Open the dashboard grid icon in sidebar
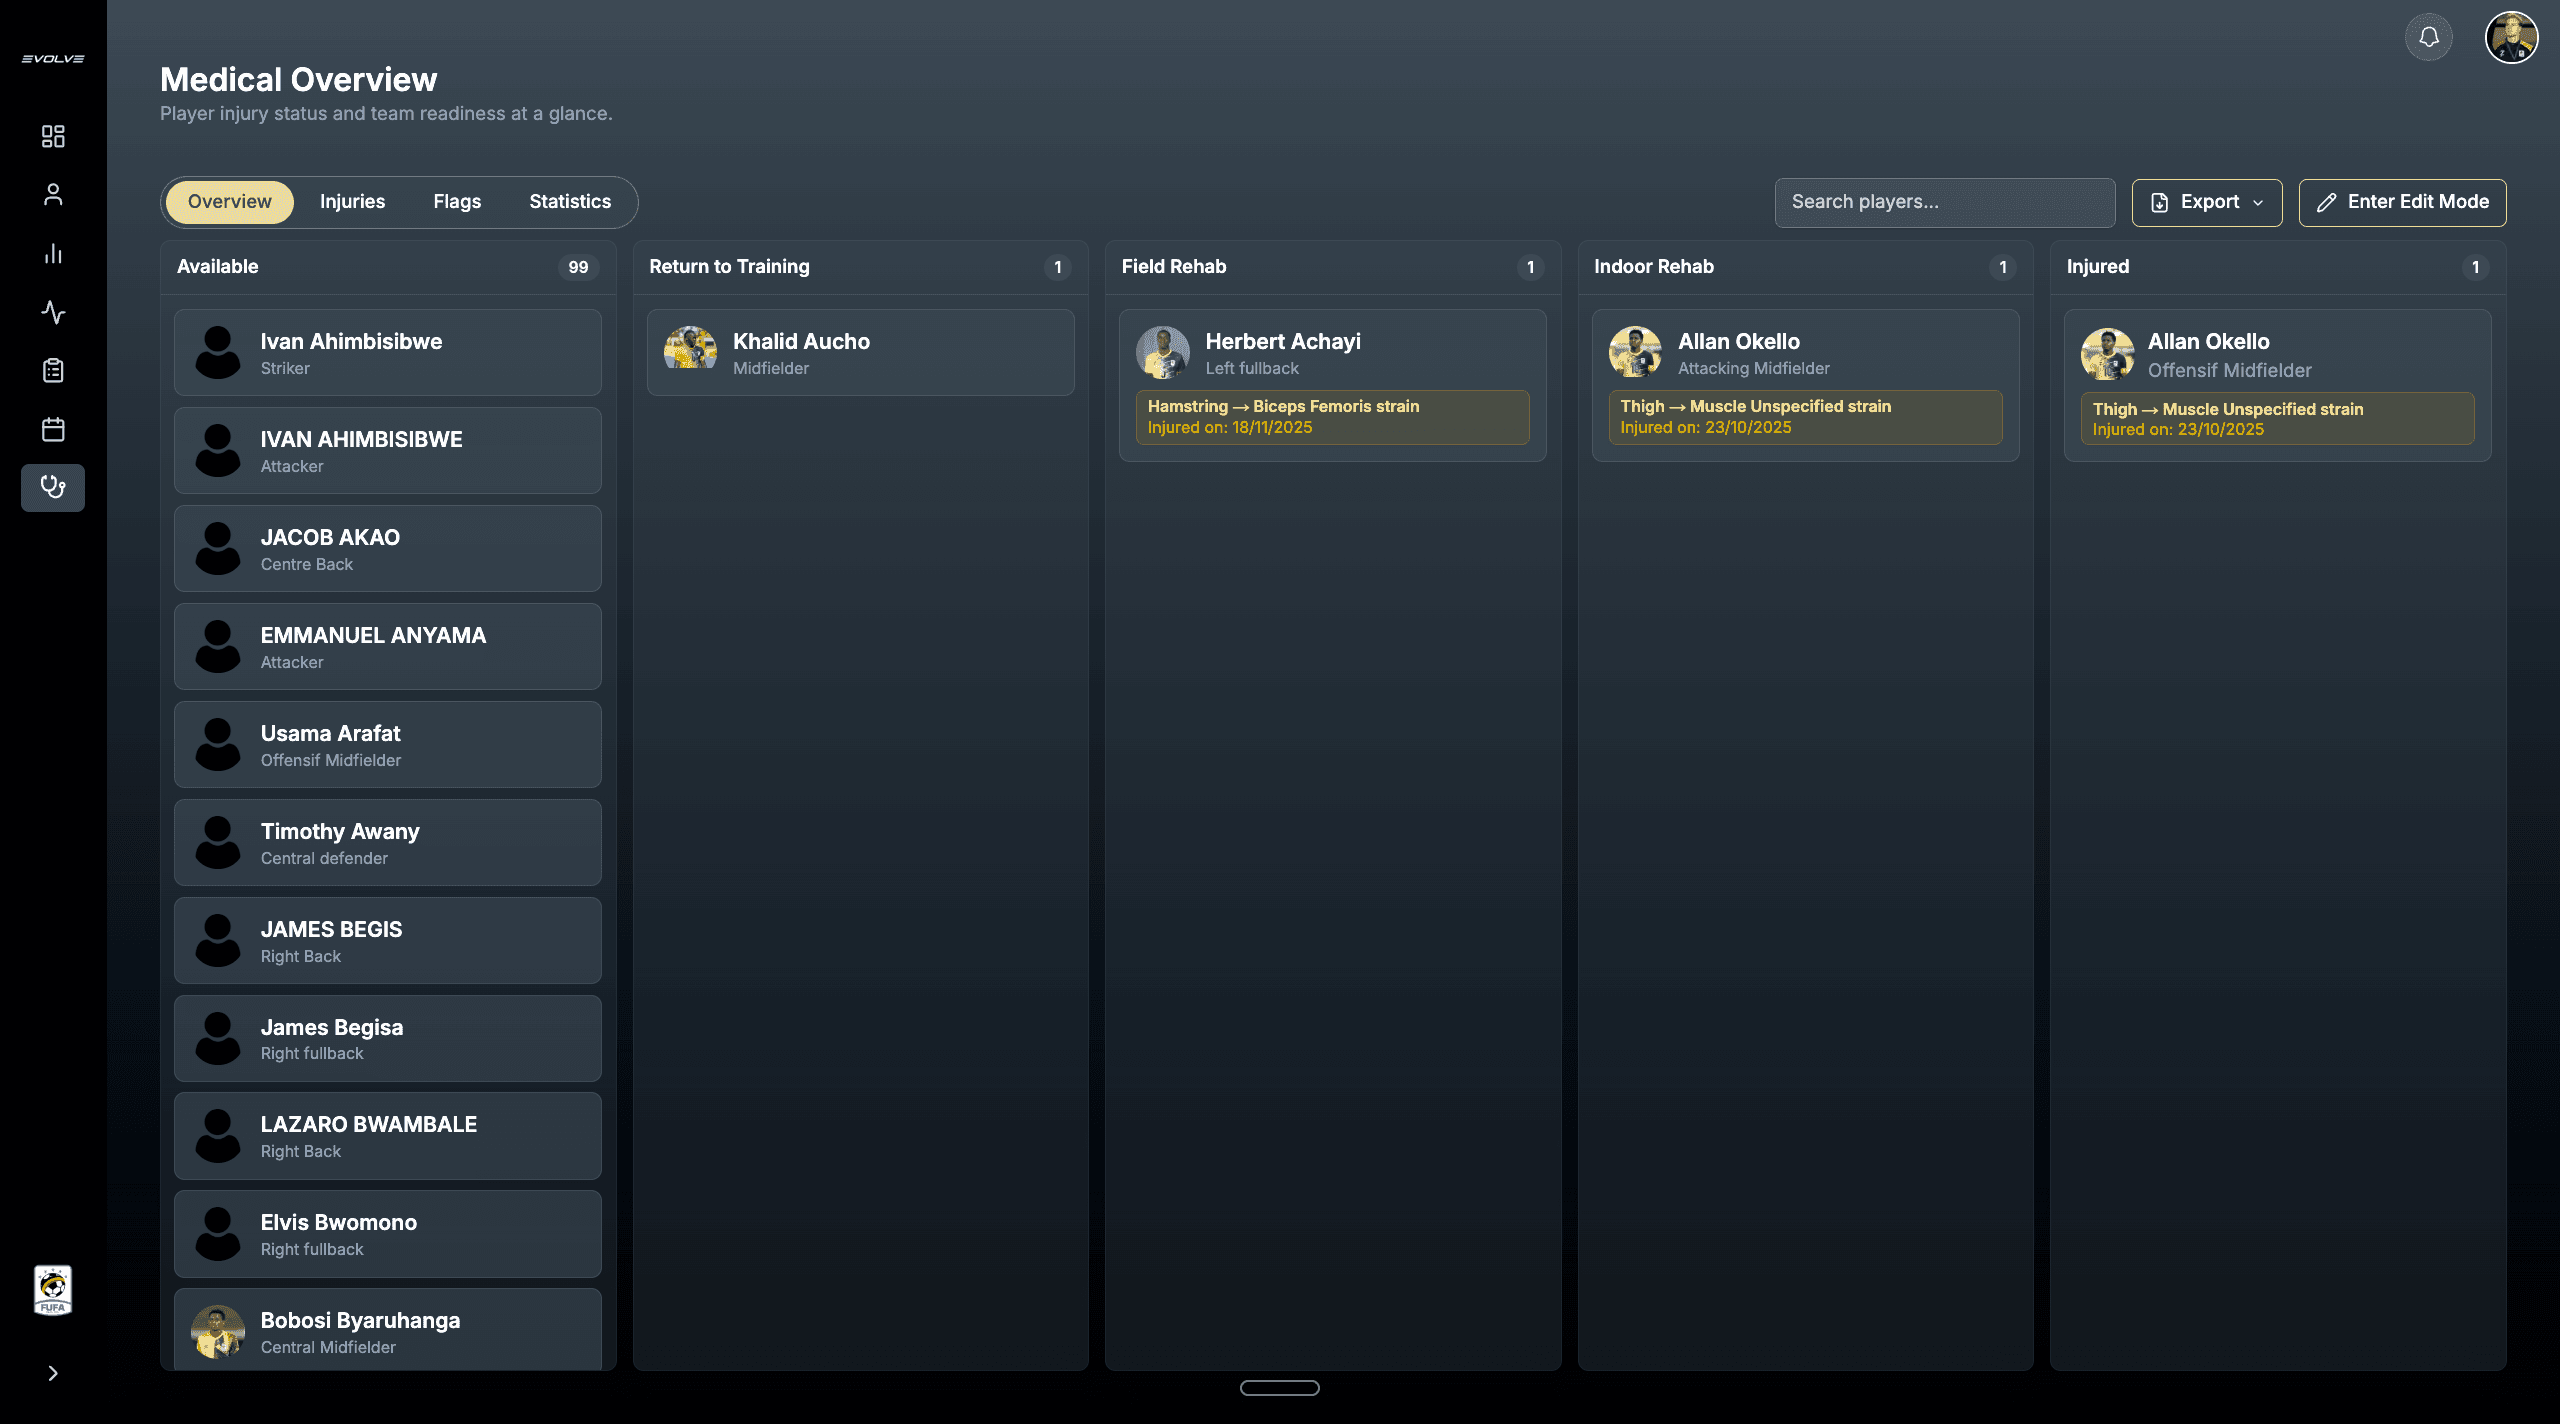 [53, 136]
